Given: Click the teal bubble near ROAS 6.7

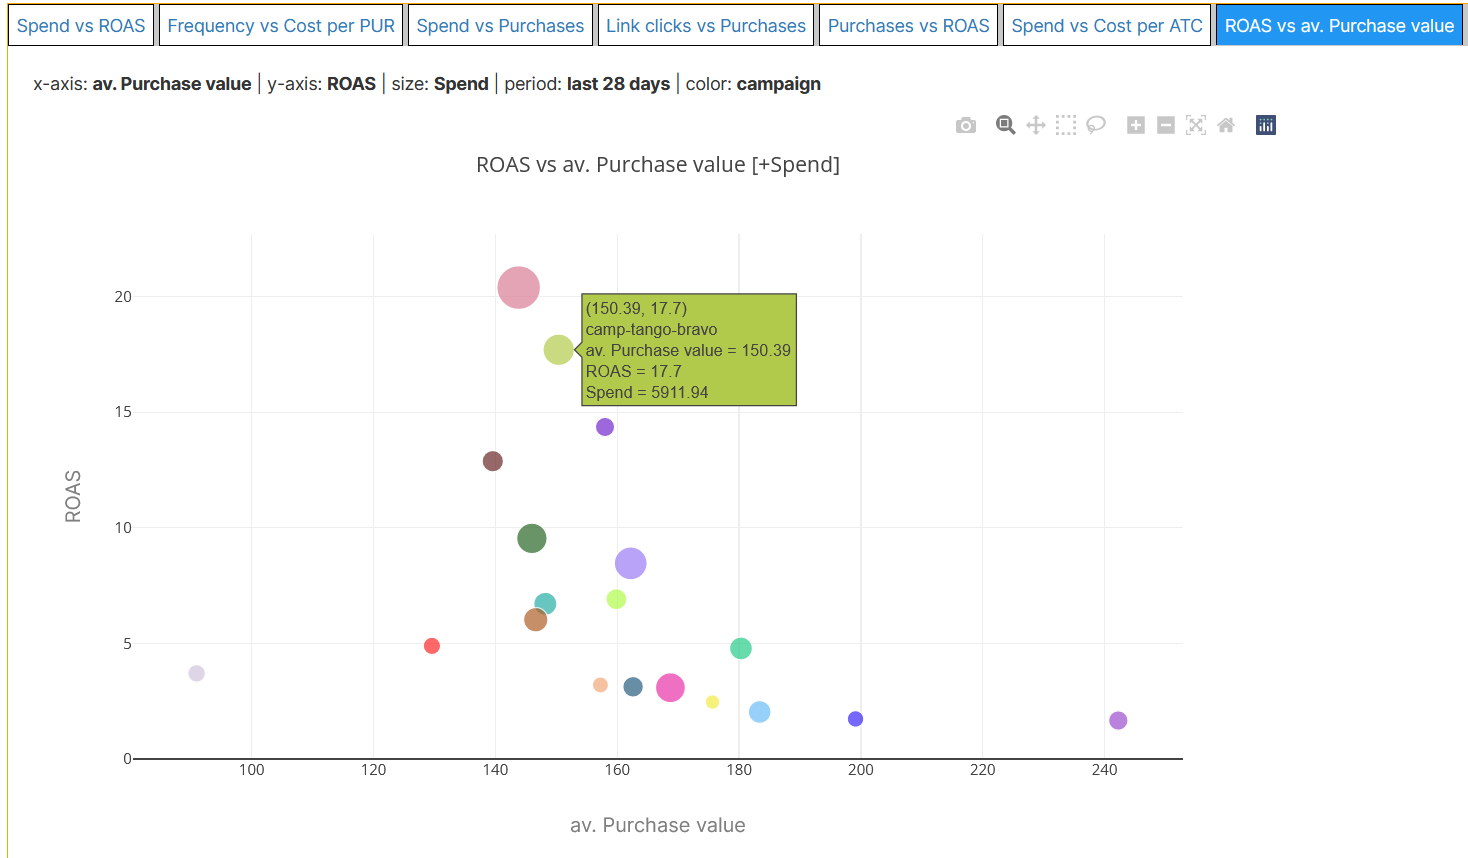Looking at the screenshot, I should (545, 603).
